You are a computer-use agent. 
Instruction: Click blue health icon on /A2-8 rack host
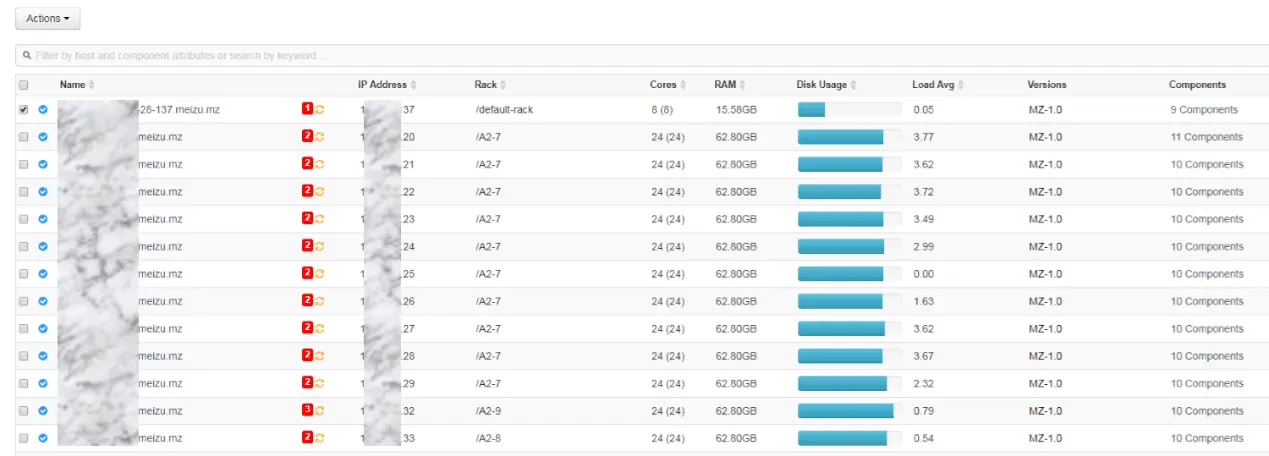[43, 438]
